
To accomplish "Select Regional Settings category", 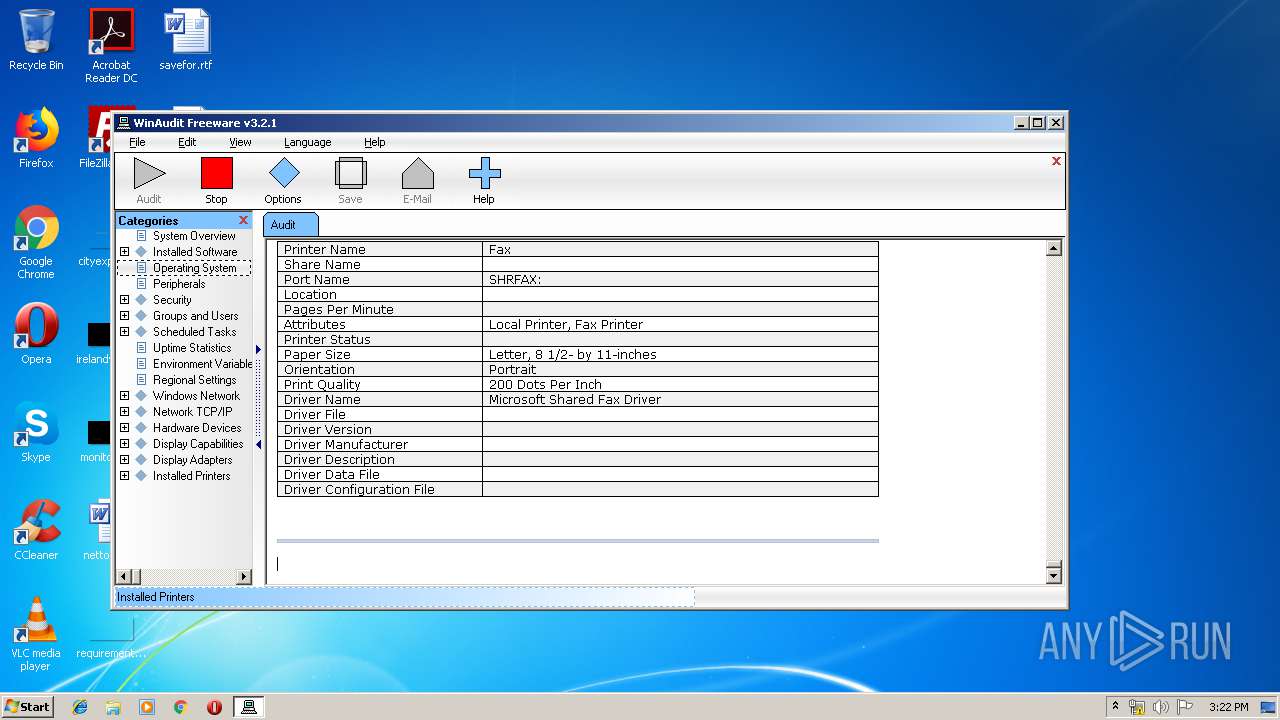I will click(x=195, y=380).
